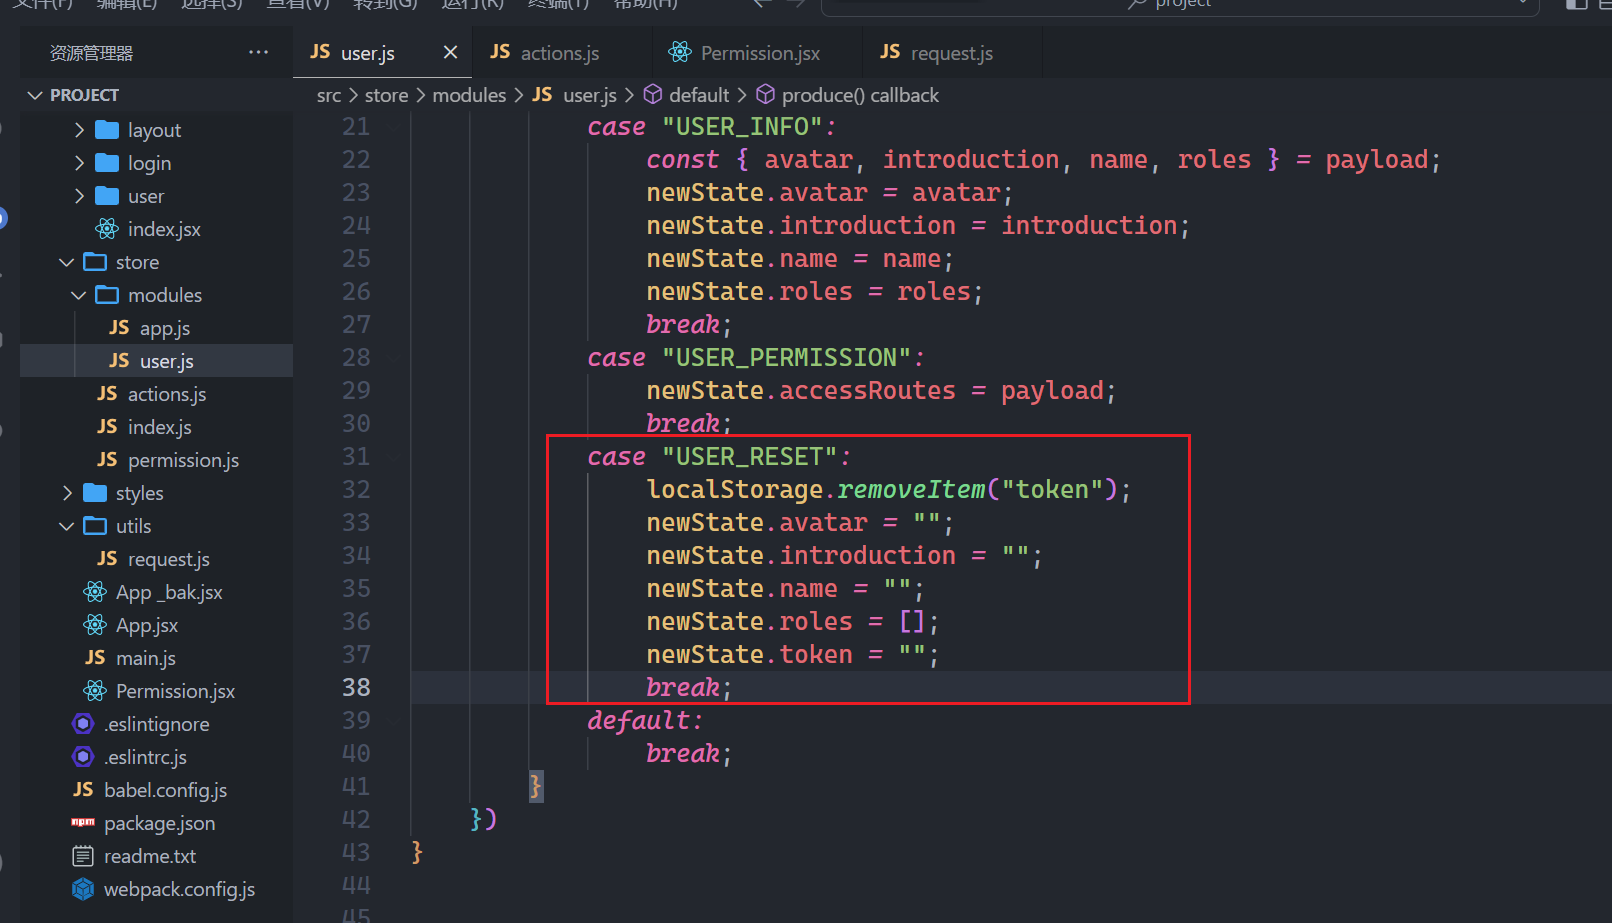Collapse the store folder chevron
Viewport: 1612px width, 923px height.
pyautogui.click(x=67, y=262)
